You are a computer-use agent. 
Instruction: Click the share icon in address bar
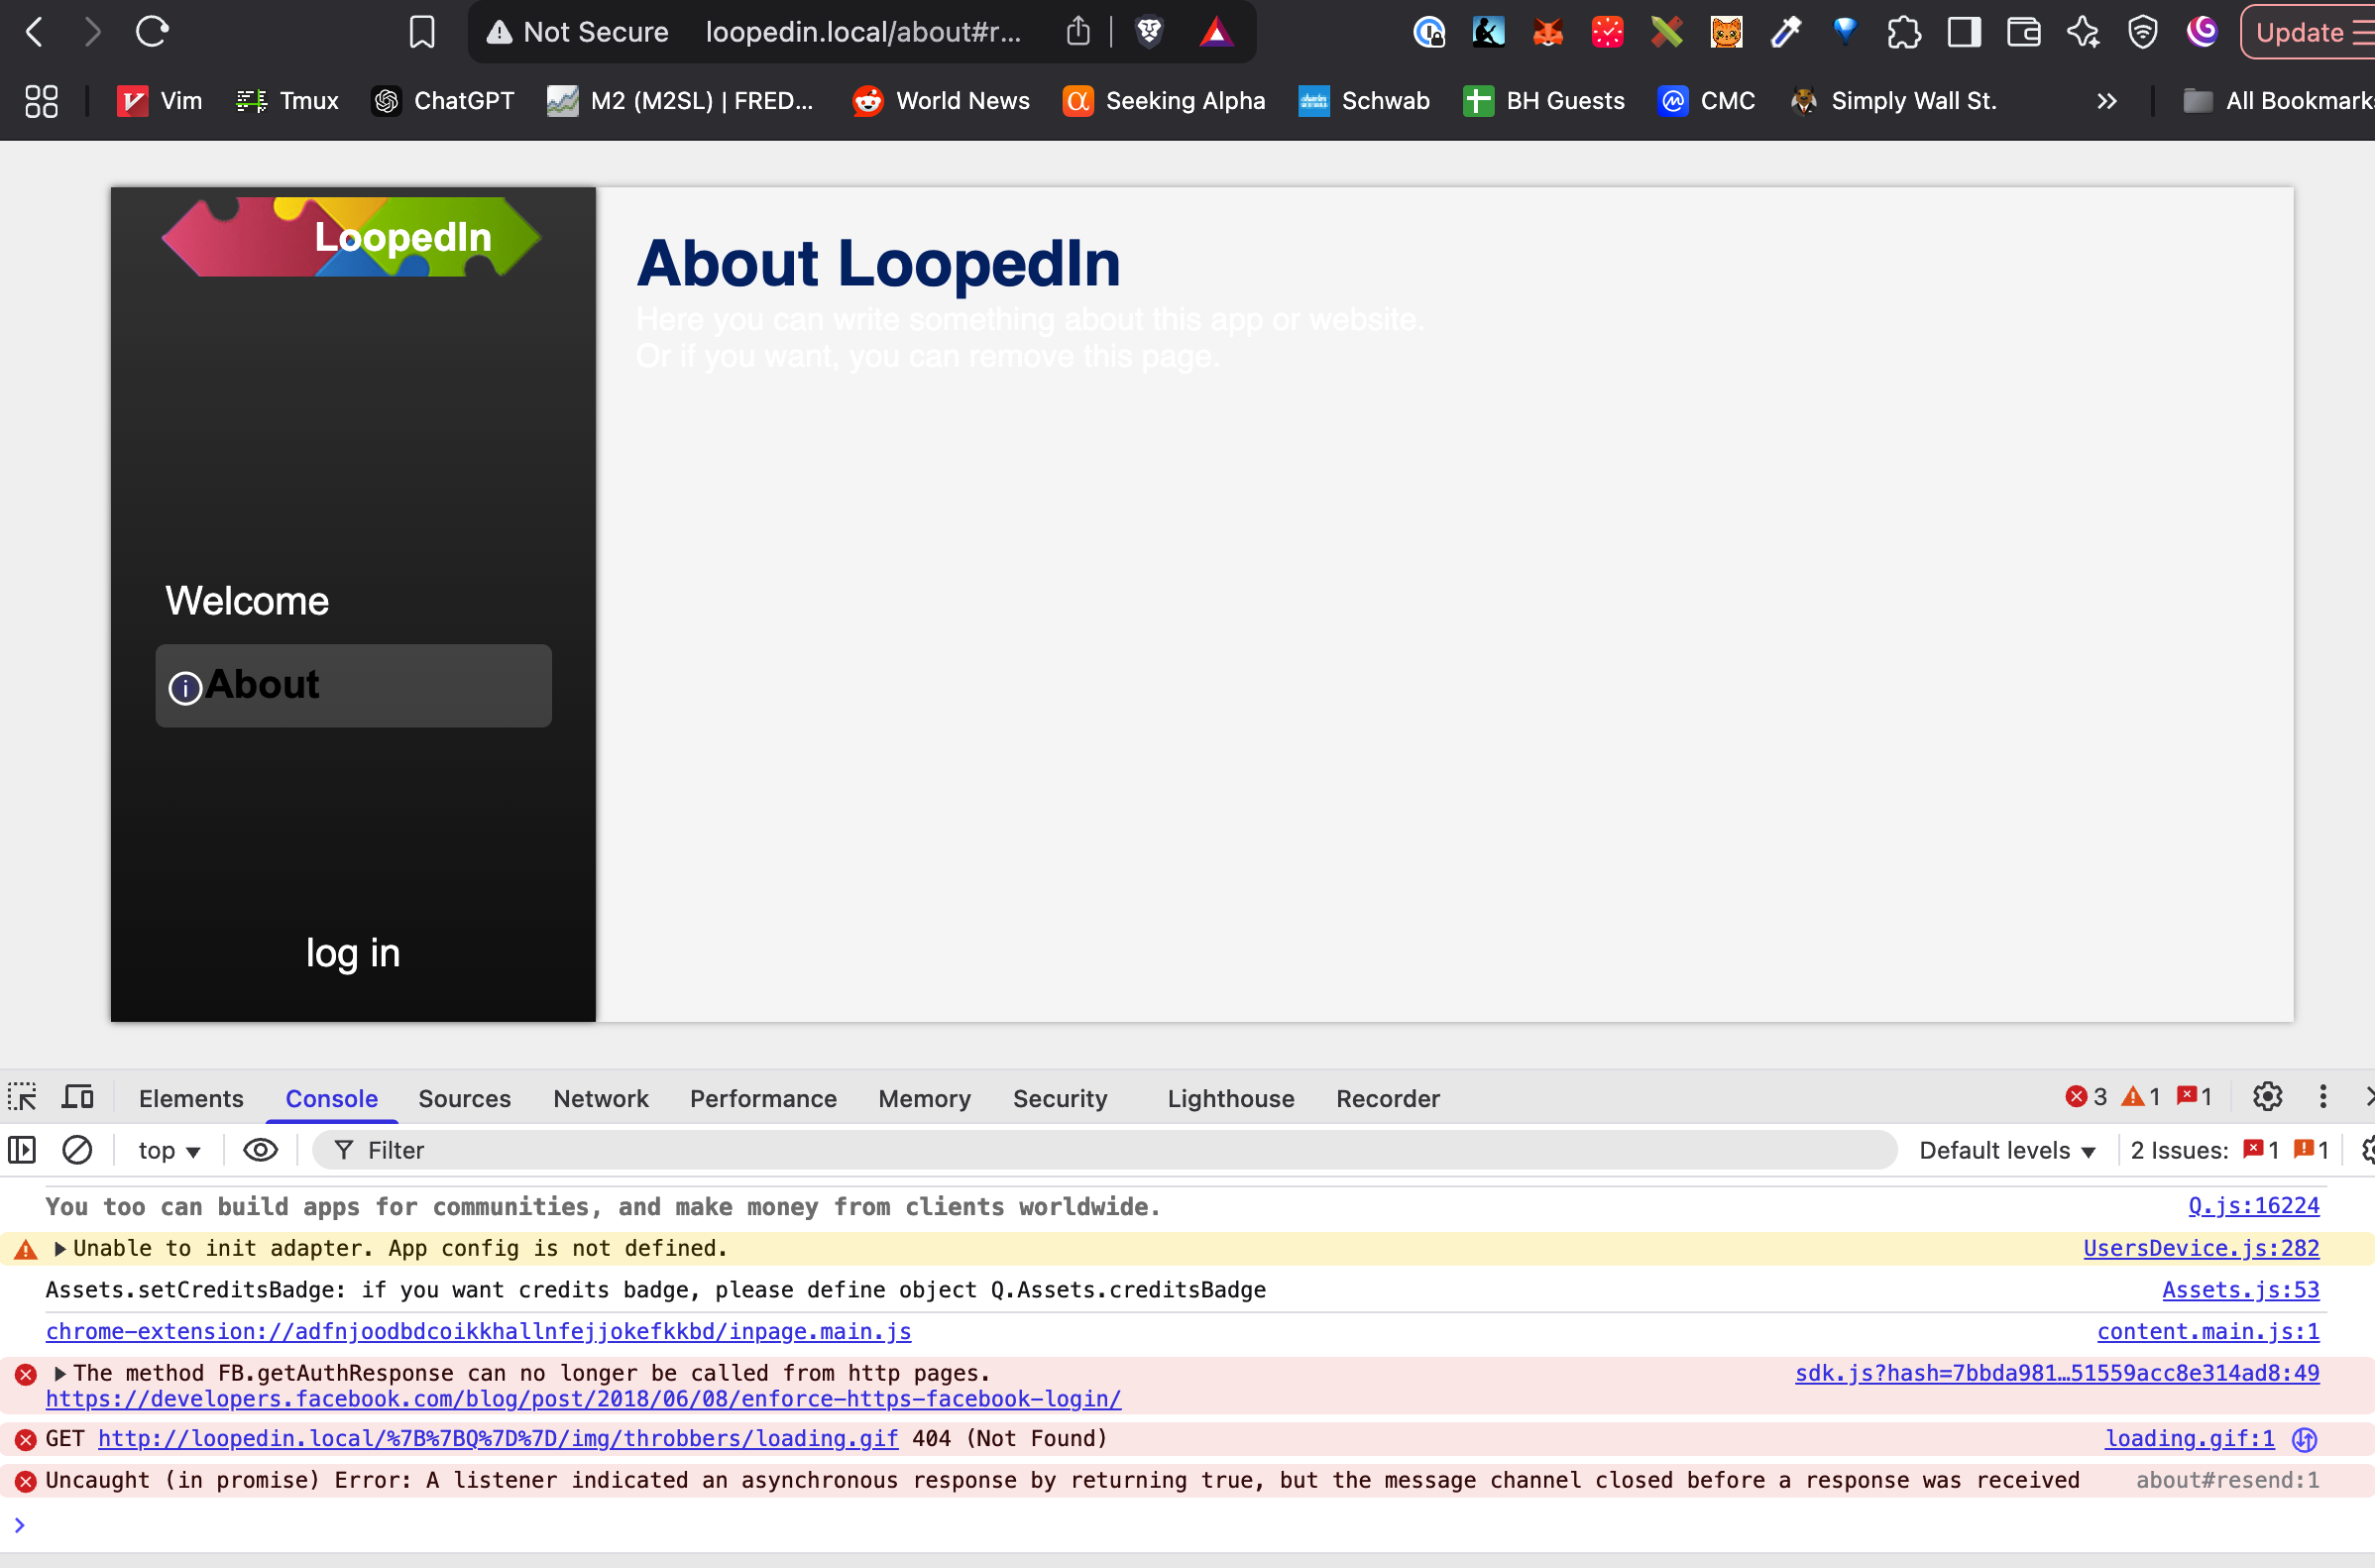[x=1078, y=32]
